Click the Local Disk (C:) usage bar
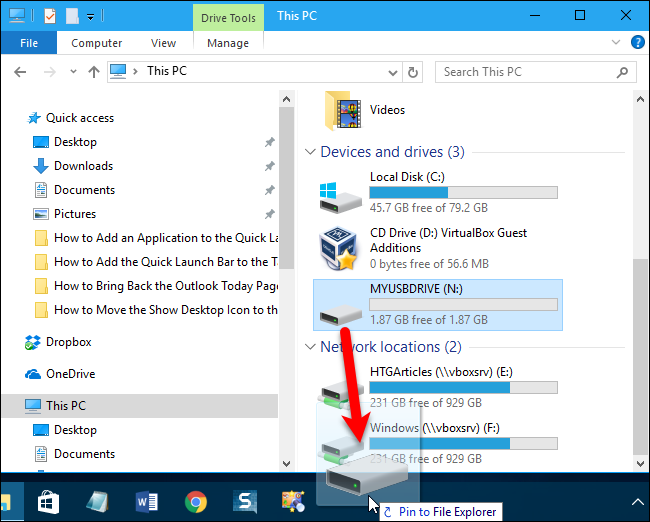The height and width of the screenshot is (522, 650). click(x=463, y=192)
